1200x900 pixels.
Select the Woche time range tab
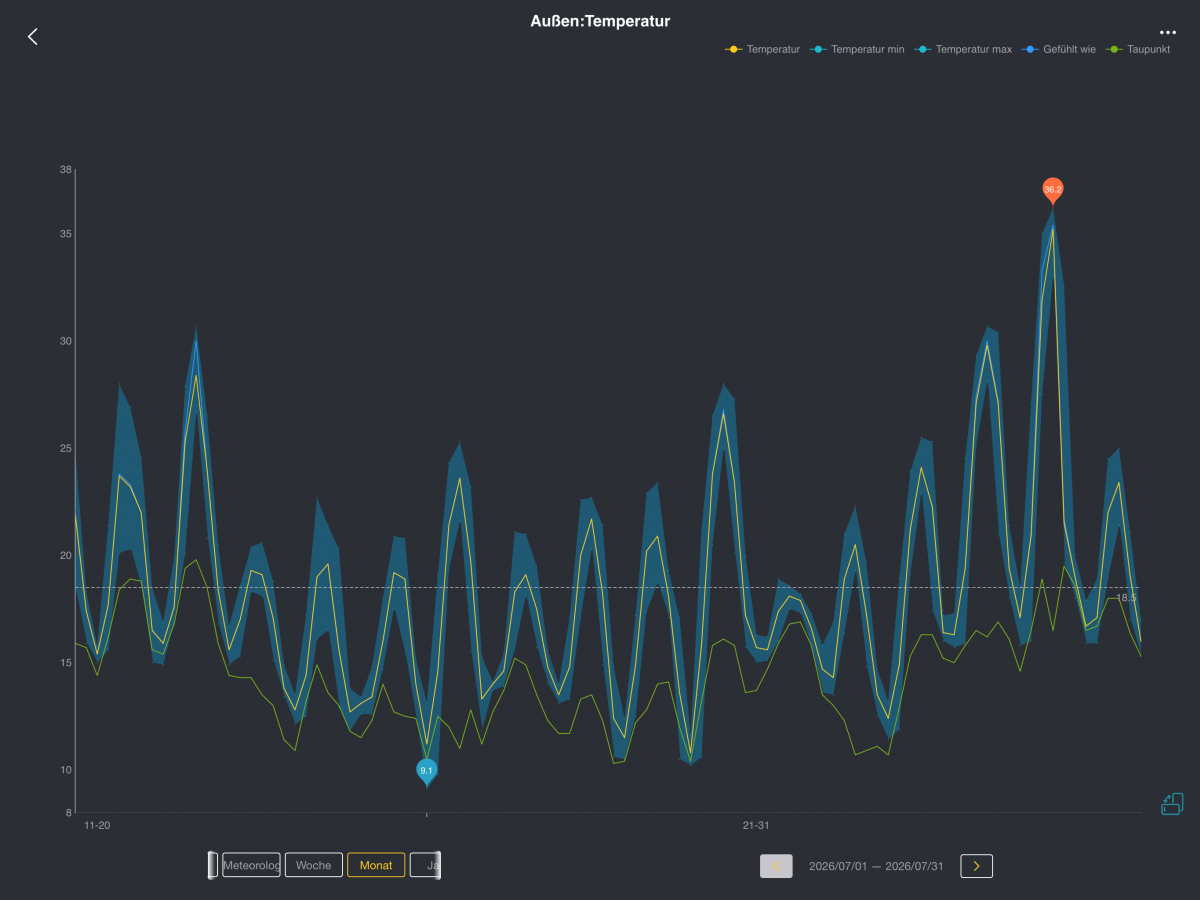(x=314, y=865)
